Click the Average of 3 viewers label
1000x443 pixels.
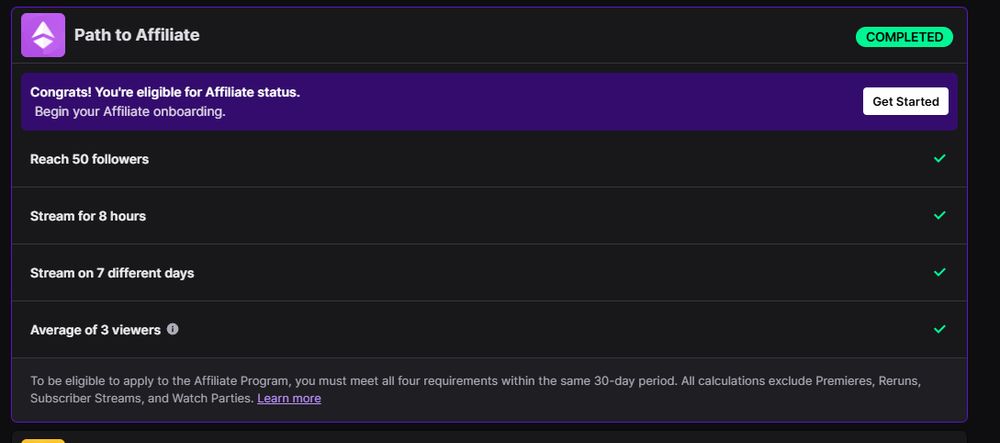click(x=95, y=330)
